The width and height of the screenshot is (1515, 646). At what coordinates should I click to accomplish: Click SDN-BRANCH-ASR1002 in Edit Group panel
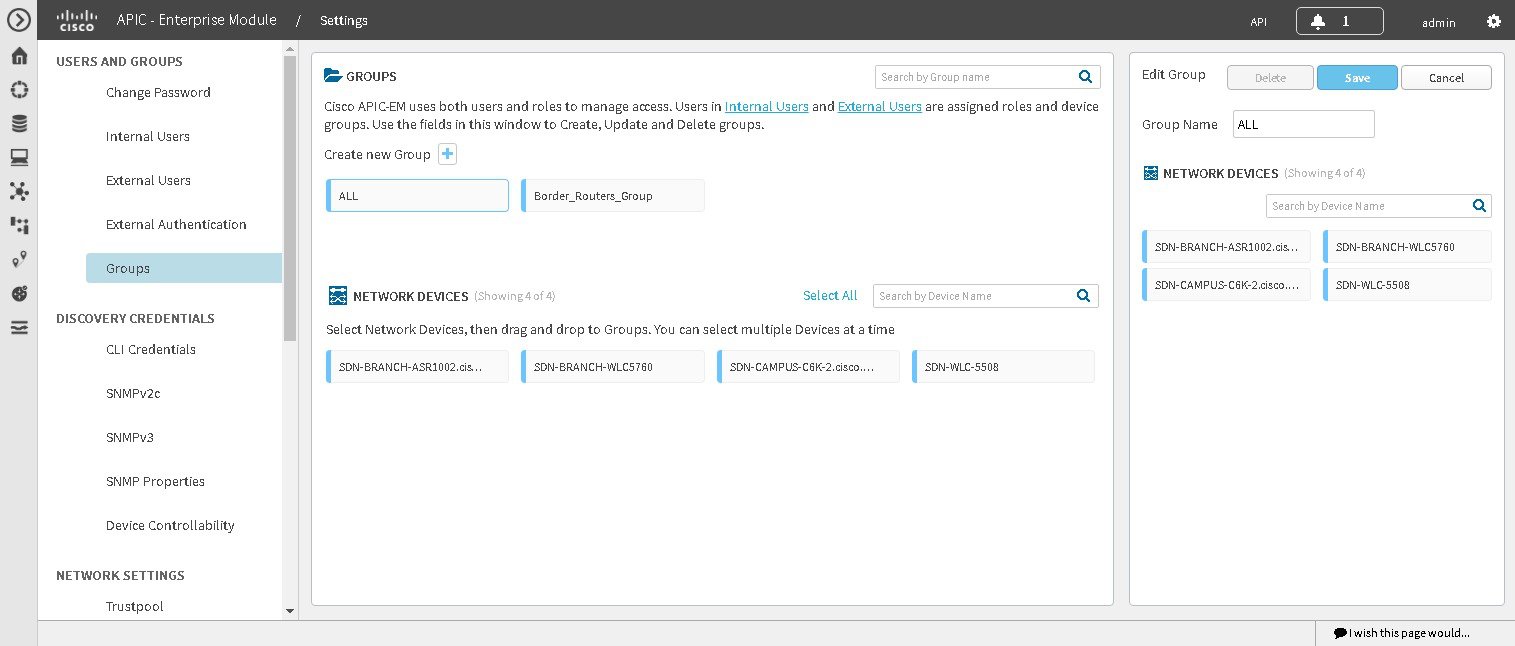pyautogui.click(x=1226, y=246)
